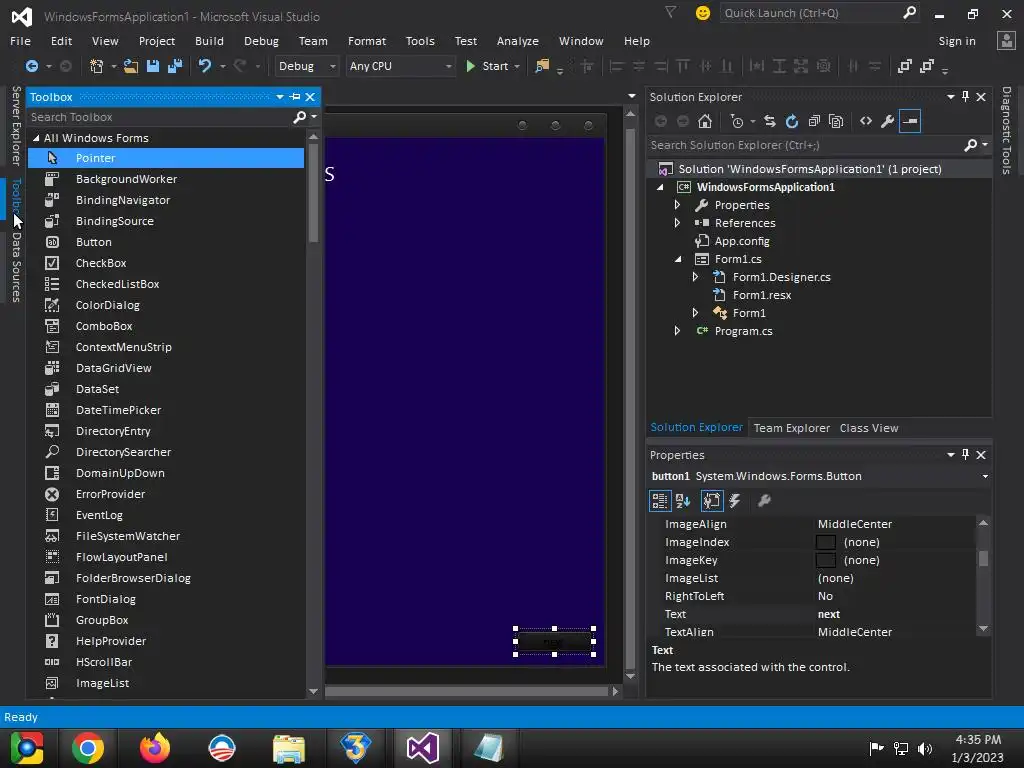Expand the Properties node in Solution Explorer
Viewport: 1024px width, 768px height.
tap(677, 205)
